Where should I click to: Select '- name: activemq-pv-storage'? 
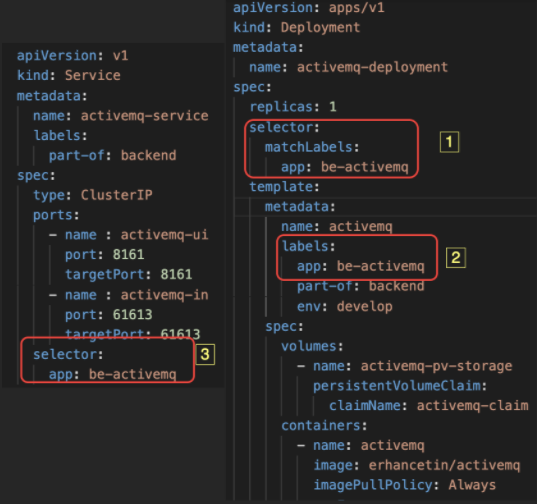[x=404, y=366]
